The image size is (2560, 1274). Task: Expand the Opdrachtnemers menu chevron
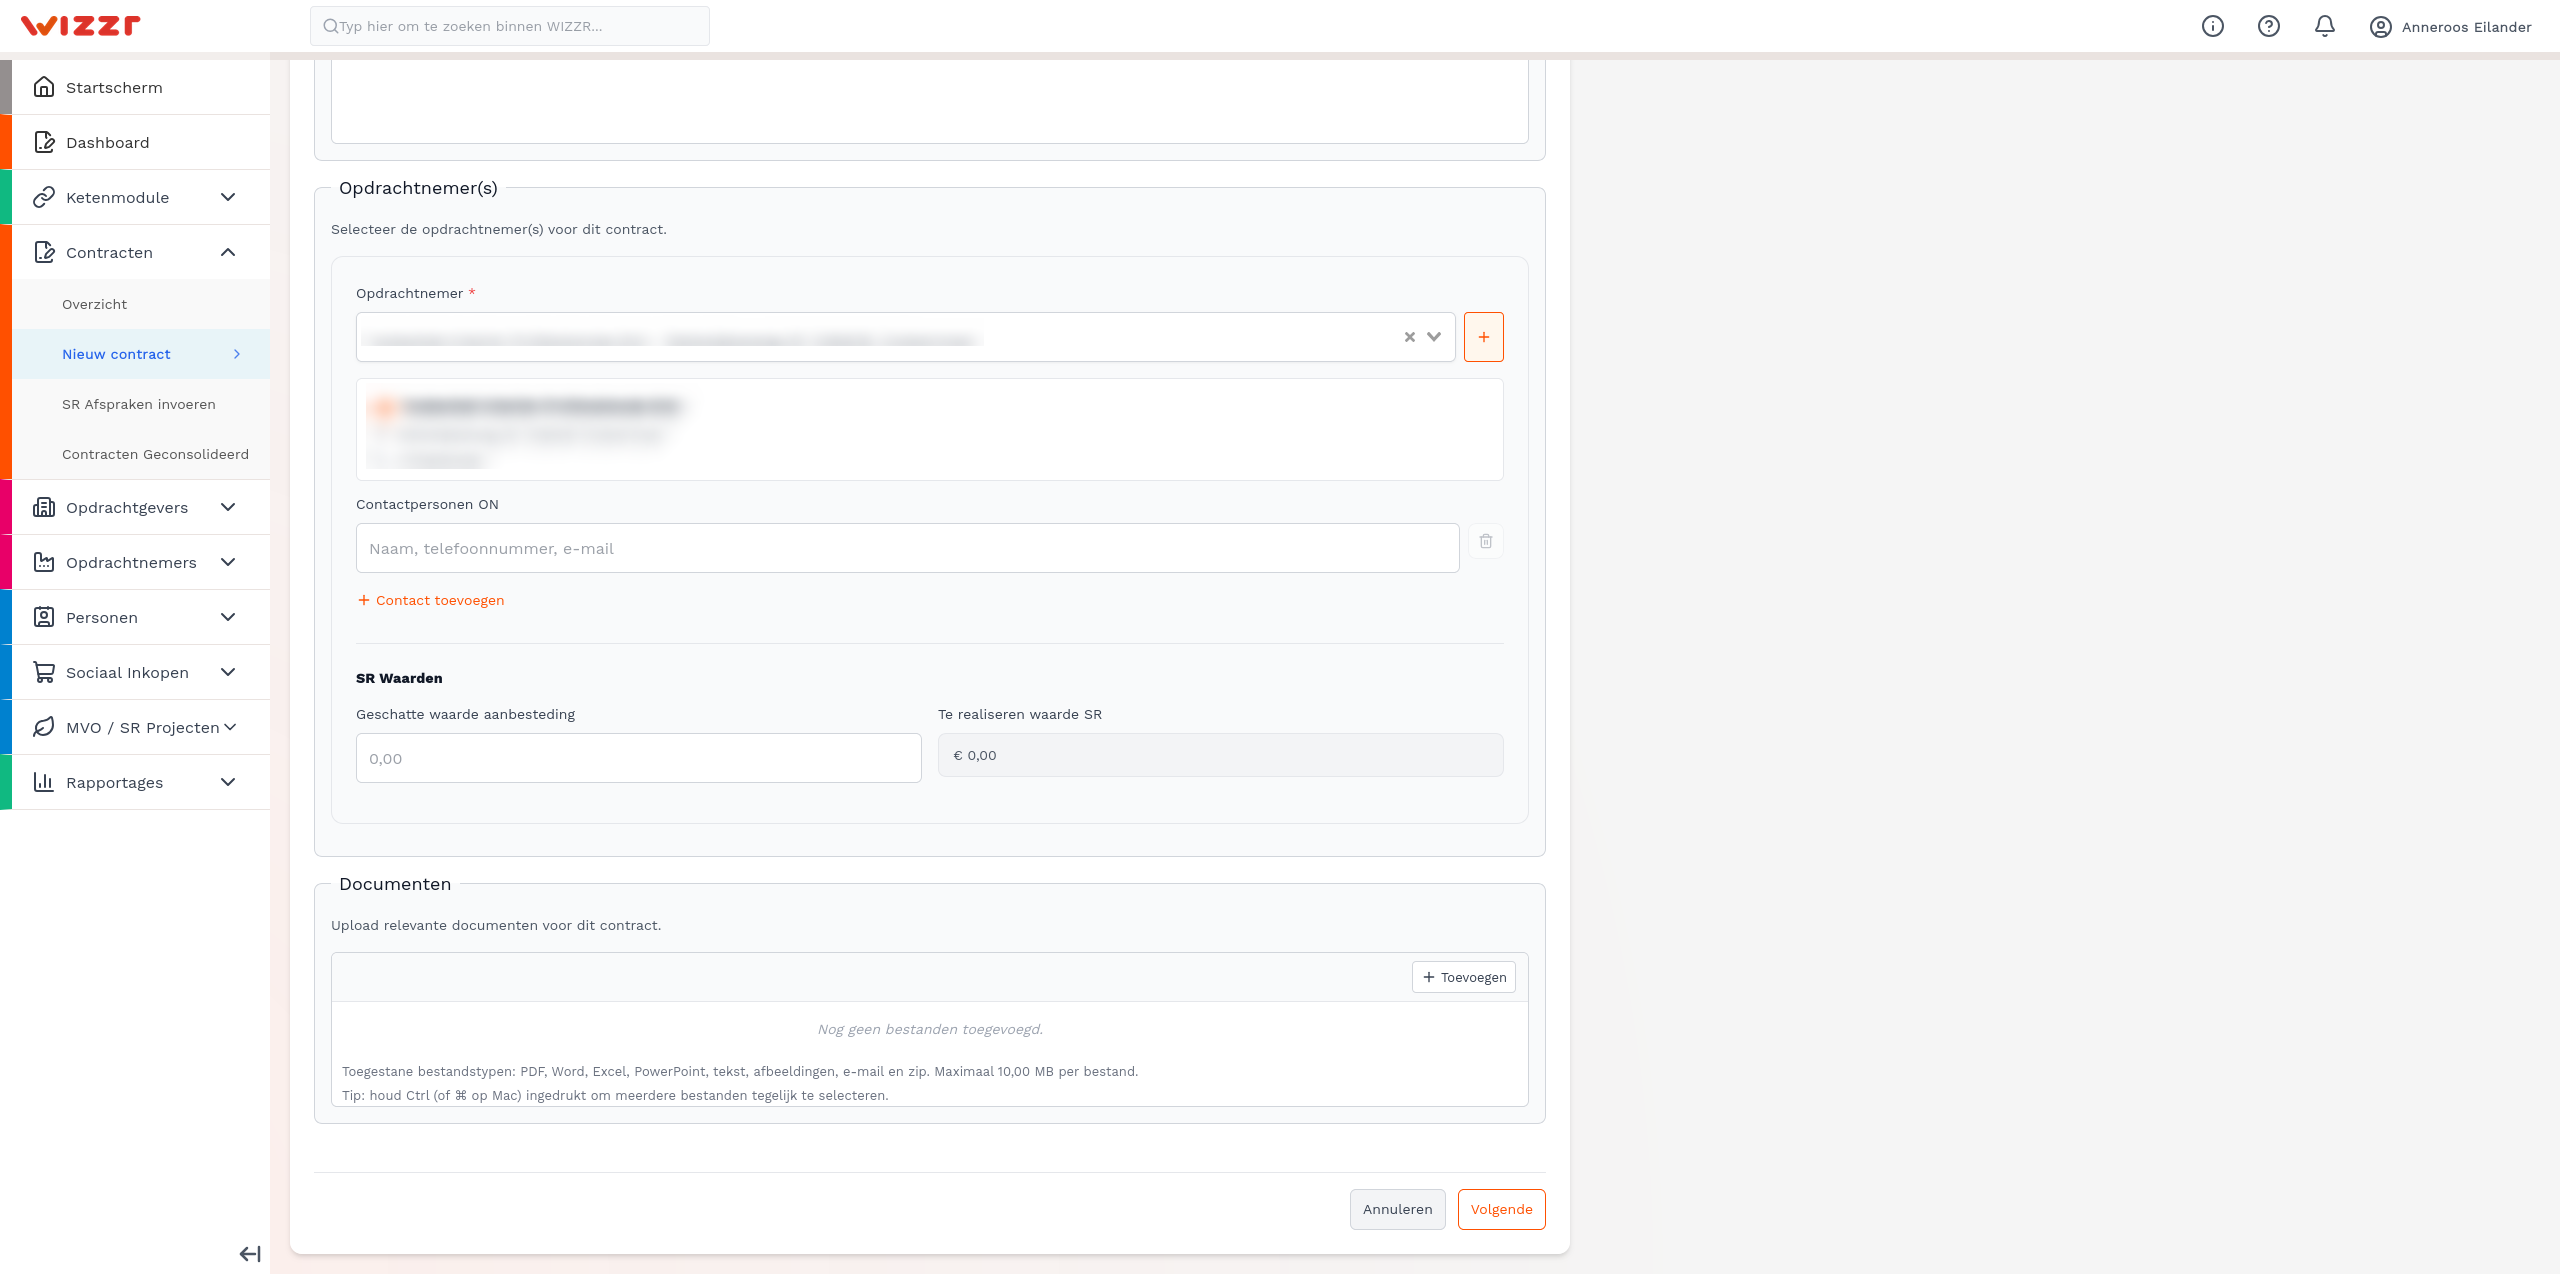click(x=228, y=562)
